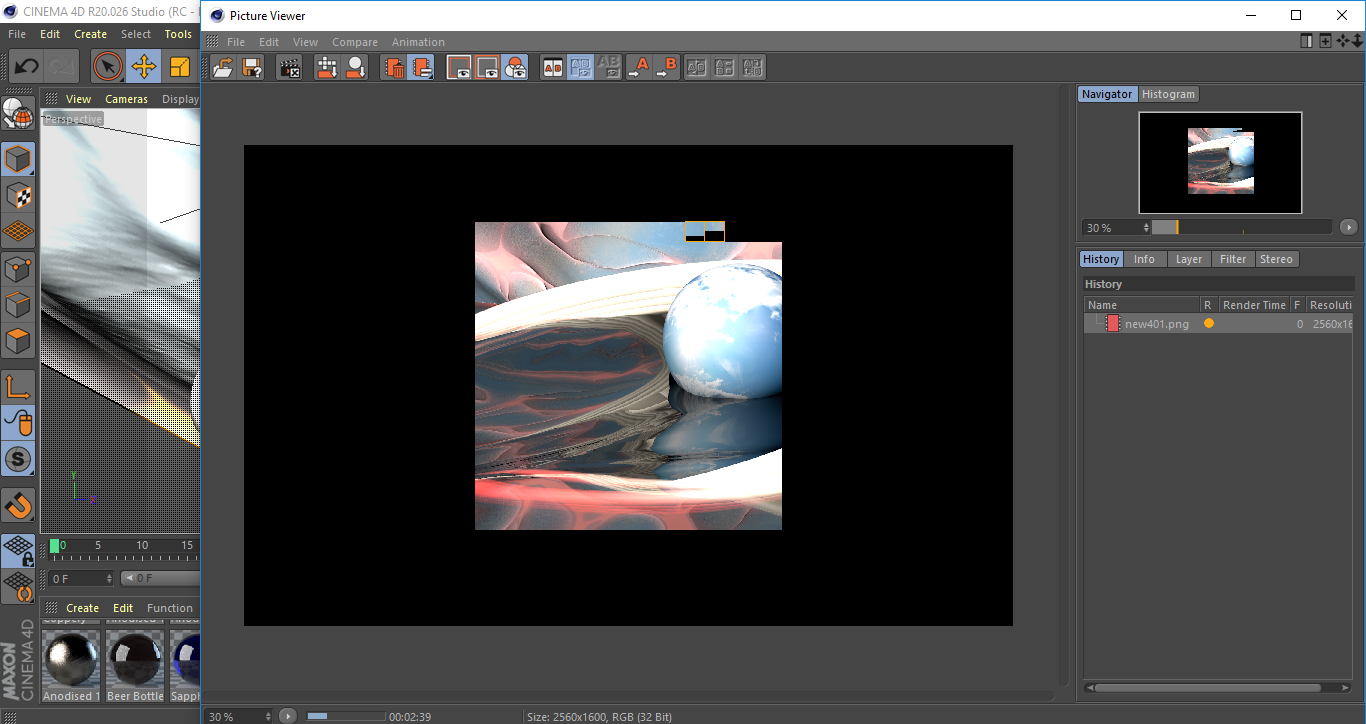The height and width of the screenshot is (724, 1366).
Task: Toggle Display Single-Pass eye icon
Action: tap(487, 67)
